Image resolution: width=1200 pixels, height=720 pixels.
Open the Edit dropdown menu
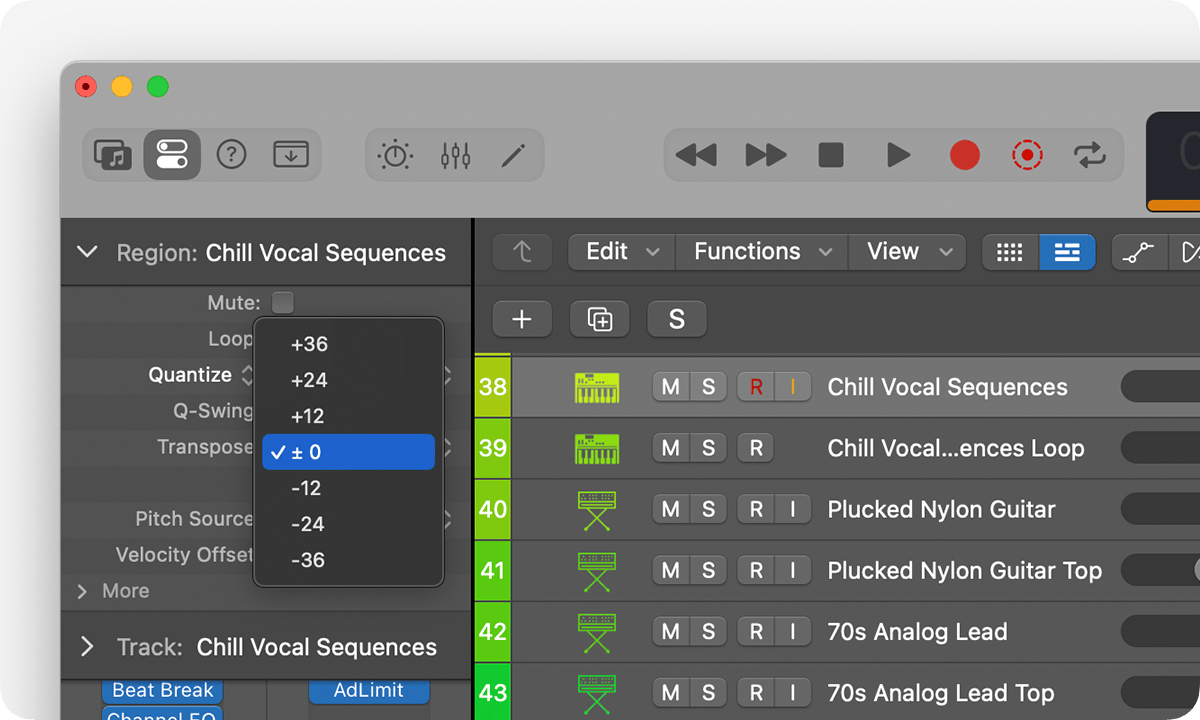[622, 252]
